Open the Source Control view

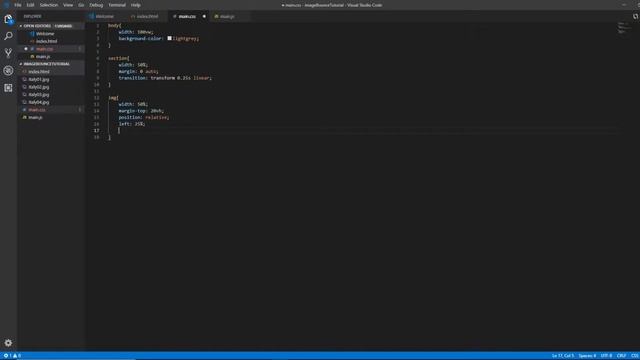click(x=8, y=53)
